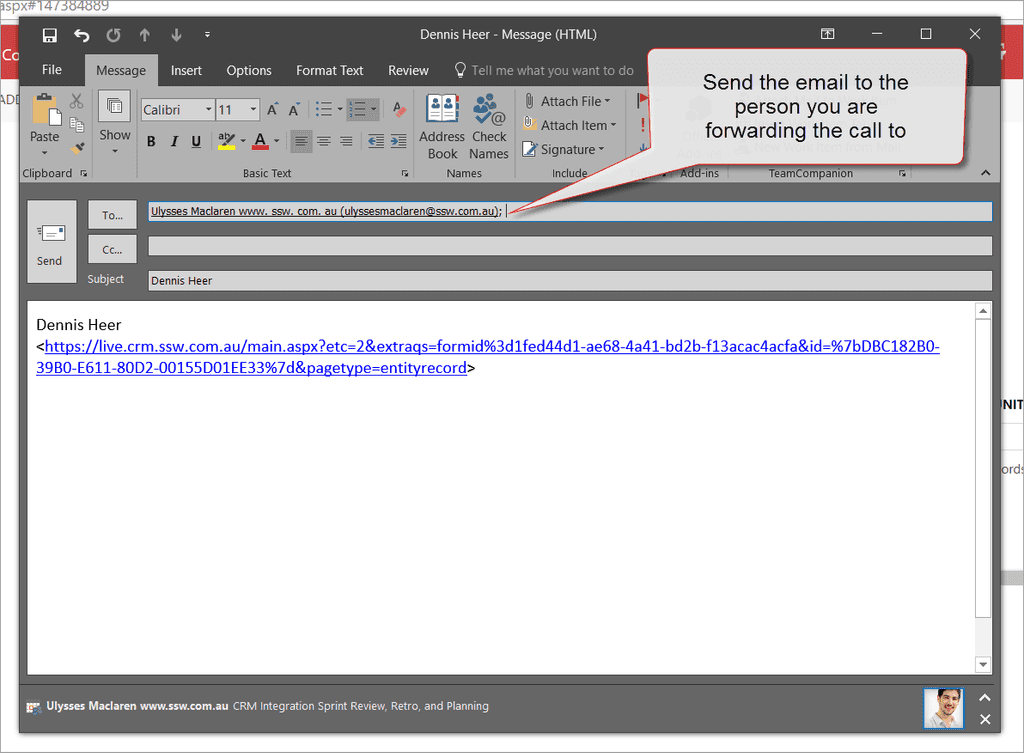This screenshot has width=1024, height=753.
Task: Open the Address Book
Action: [442, 126]
